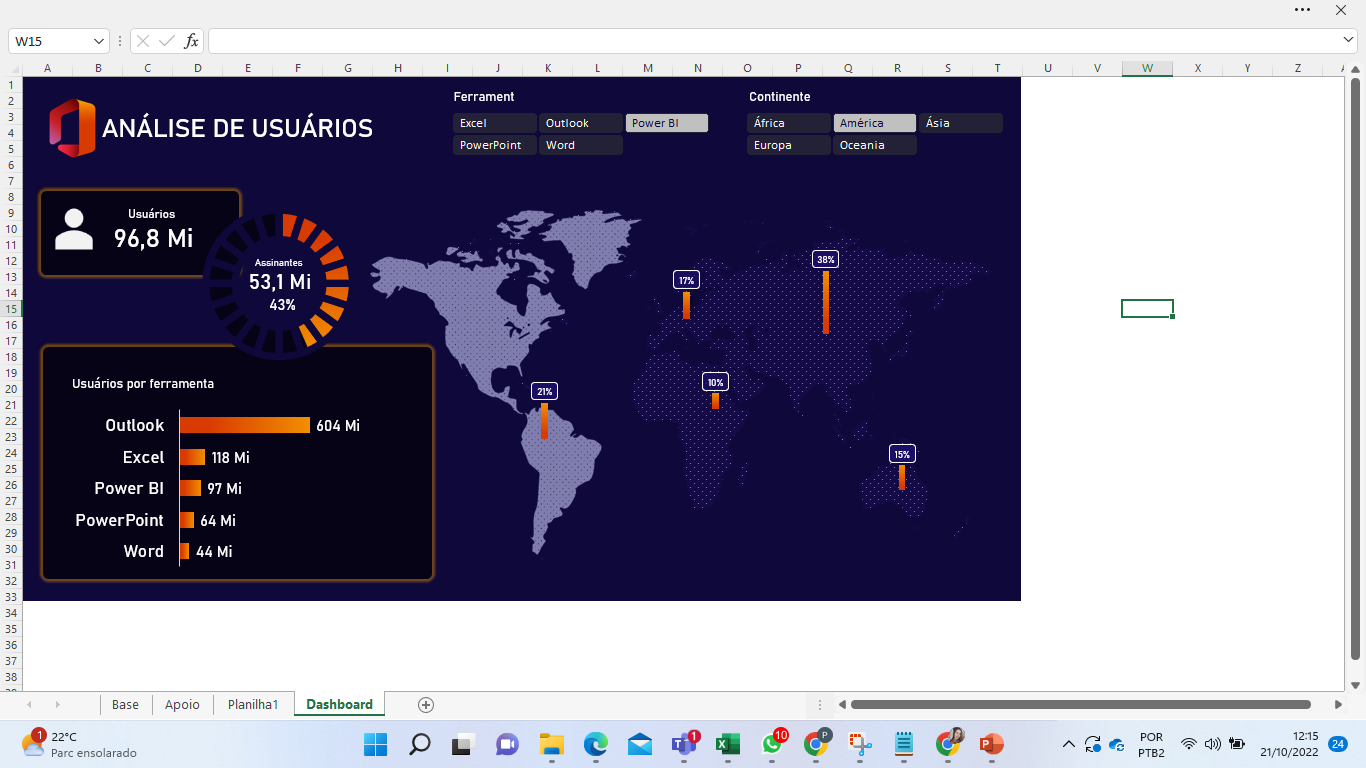
Task: Click the Office logo in the dashboard header
Action: [x=72, y=128]
